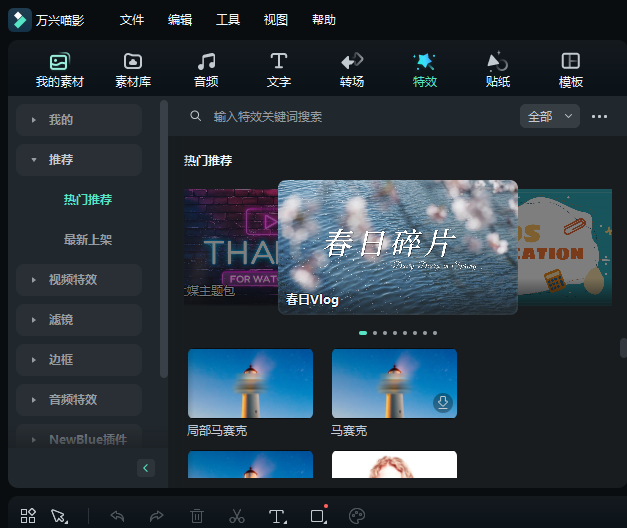Image resolution: width=627 pixels, height=528 pixels.
Task: Expand the 滤镜 category
Action: point(79,320)
